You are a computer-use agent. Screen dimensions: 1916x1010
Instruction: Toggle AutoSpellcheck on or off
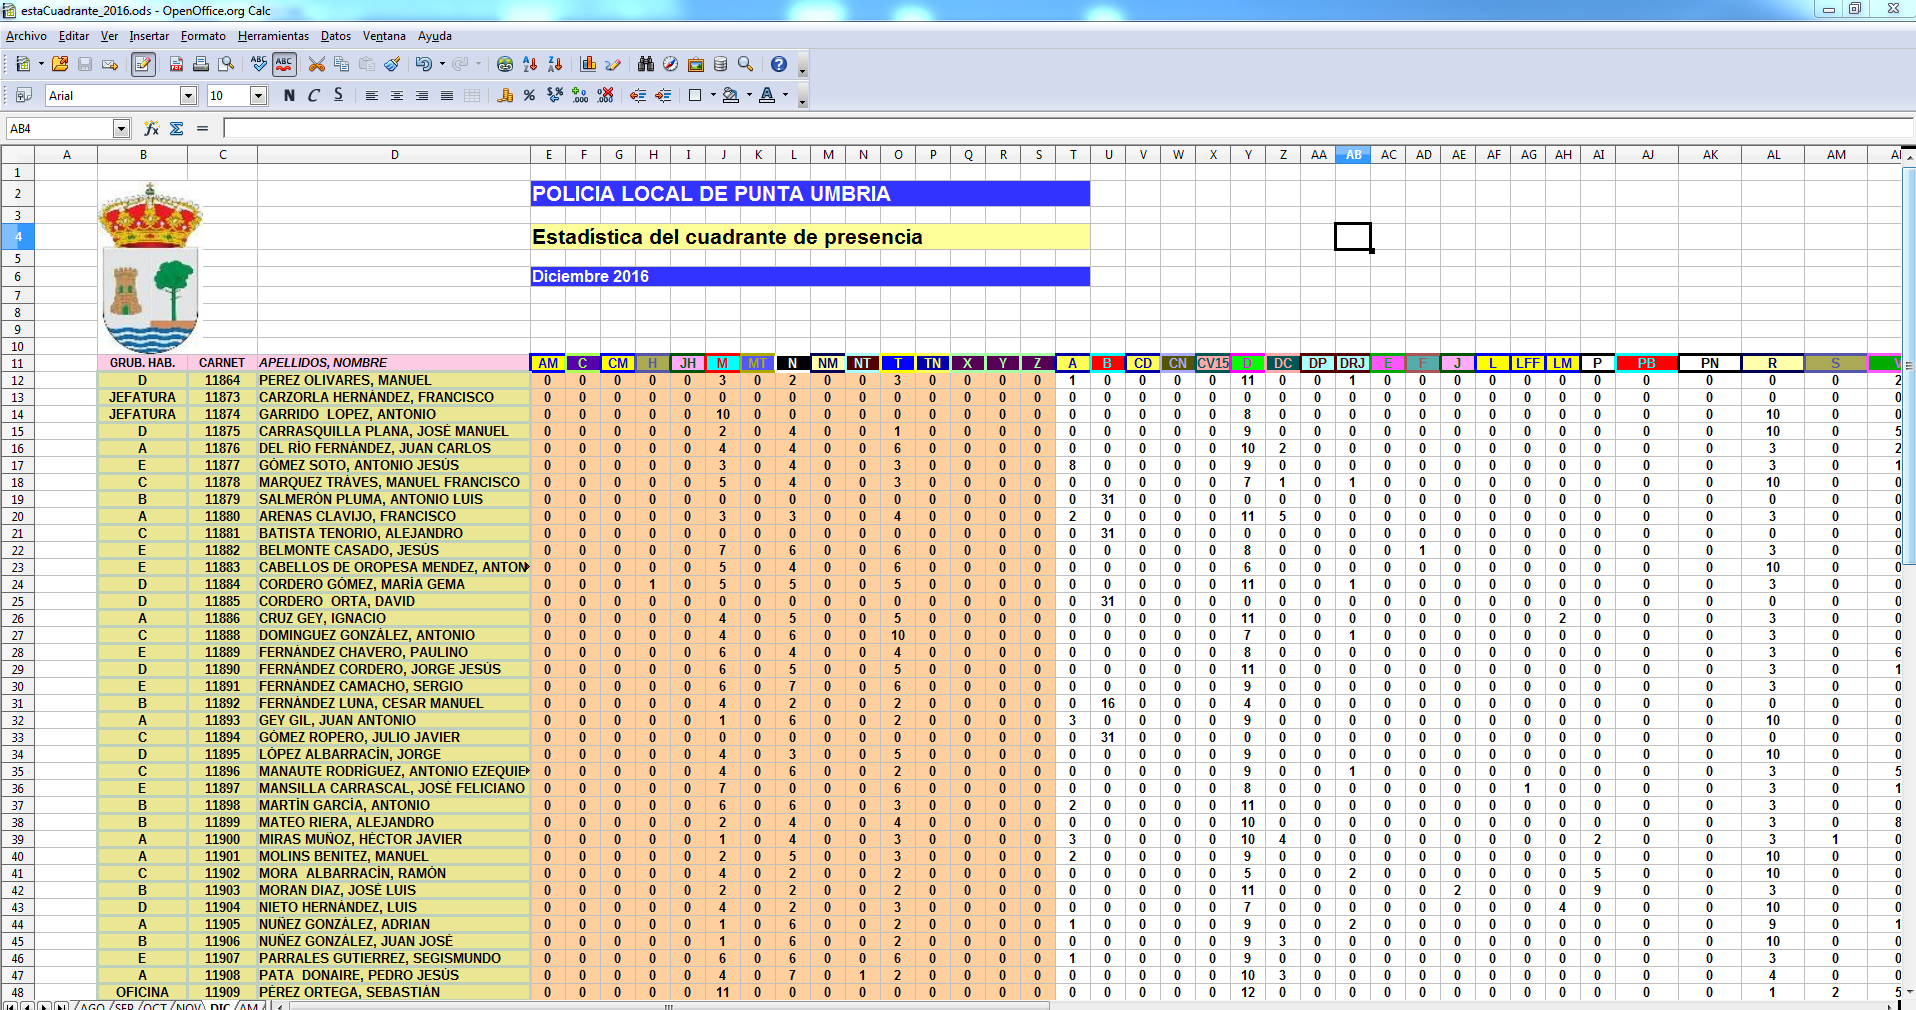pos(284,64)
